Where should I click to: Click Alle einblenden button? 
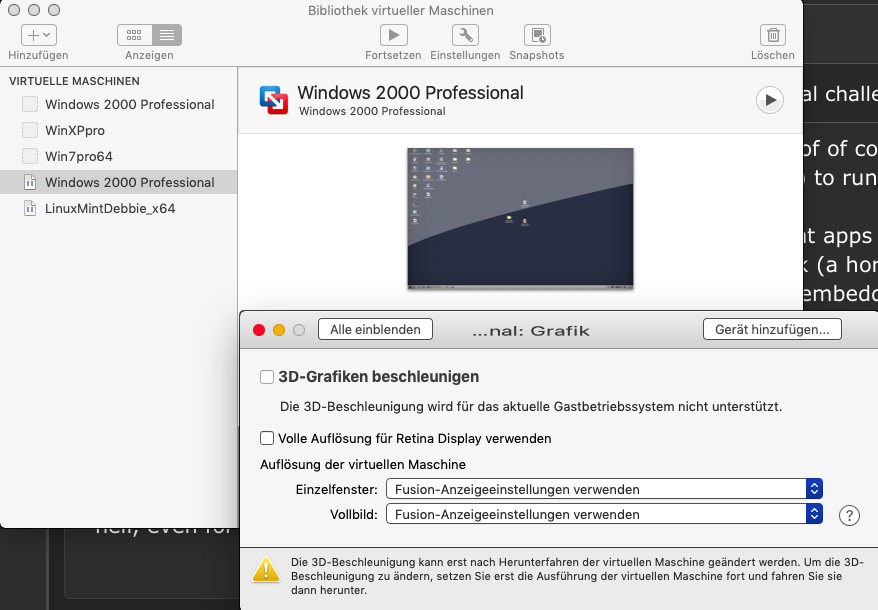[375, 329]
